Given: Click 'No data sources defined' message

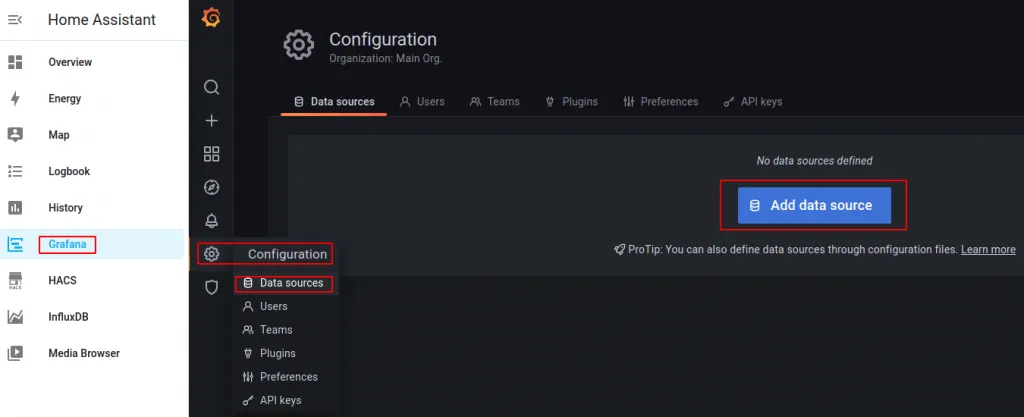Looking at the screenshot, I should [814, 161].
